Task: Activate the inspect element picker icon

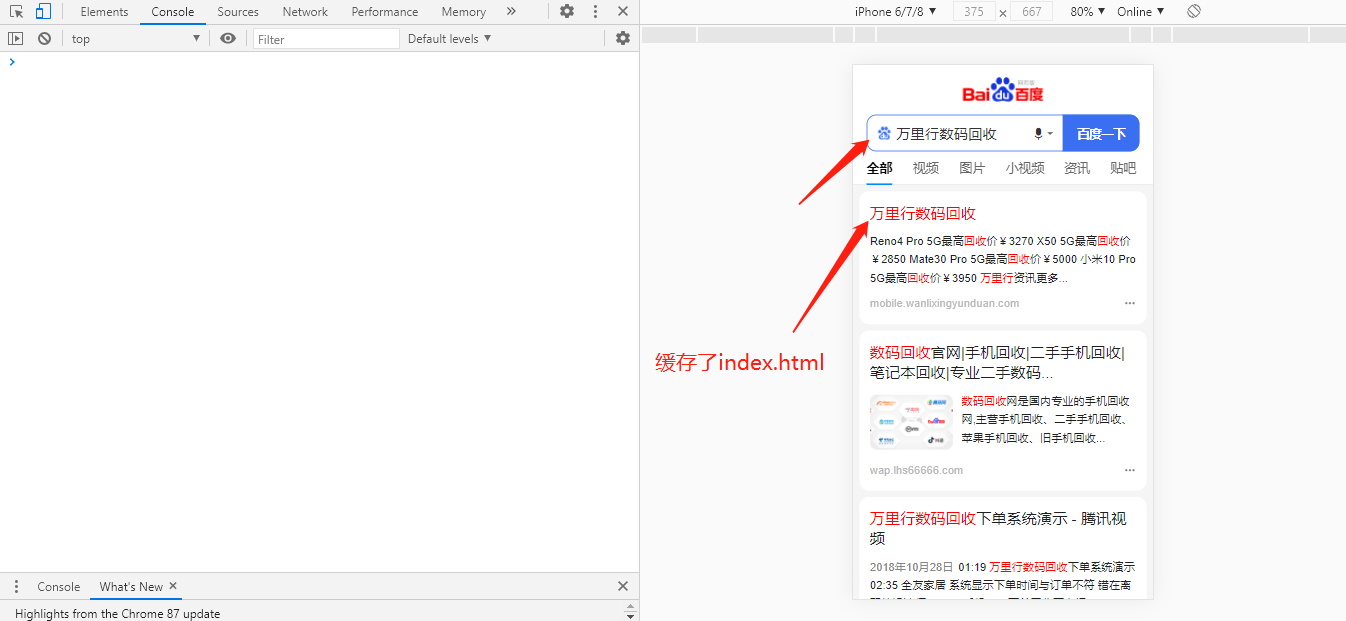Action: [x=16, y=12]
